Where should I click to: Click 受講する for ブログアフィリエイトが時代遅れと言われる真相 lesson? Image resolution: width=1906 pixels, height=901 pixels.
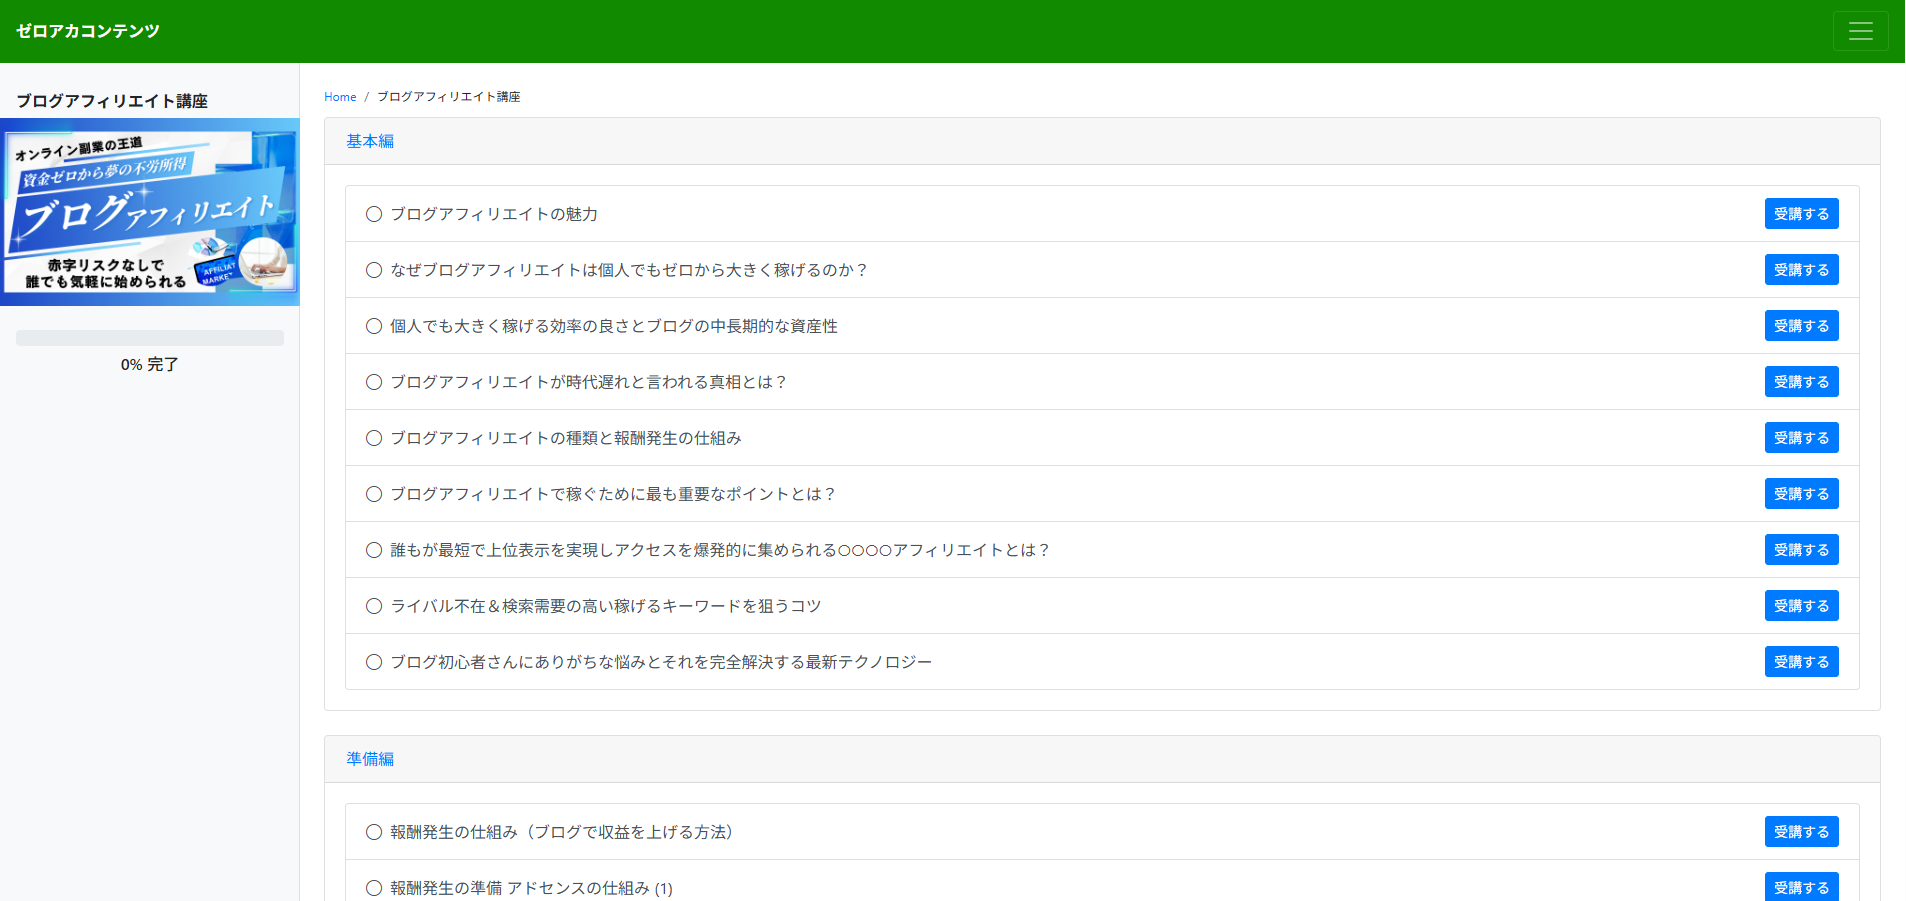[1801, 381]
